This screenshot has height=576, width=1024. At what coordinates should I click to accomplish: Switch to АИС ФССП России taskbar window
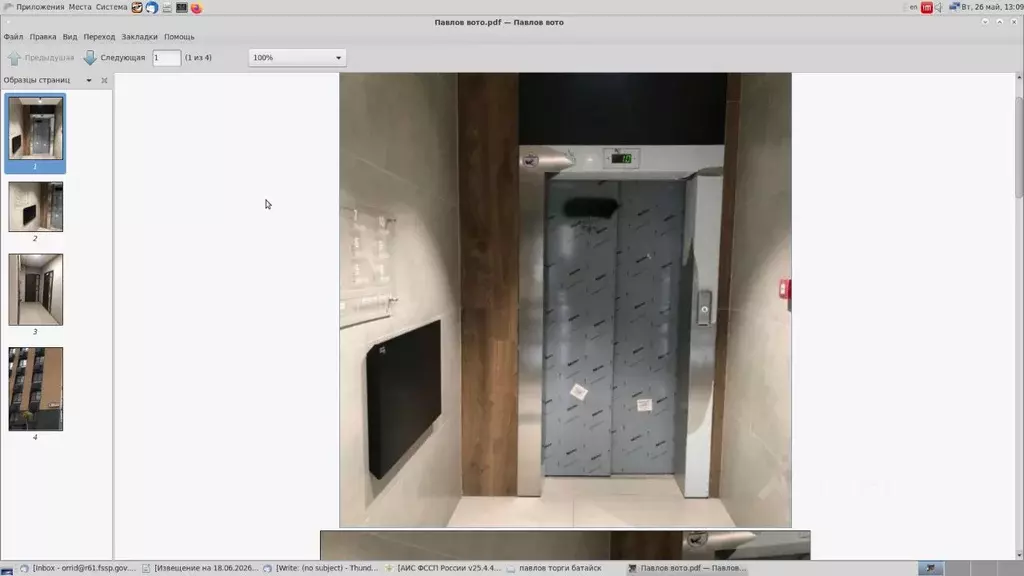pos(442,568)
